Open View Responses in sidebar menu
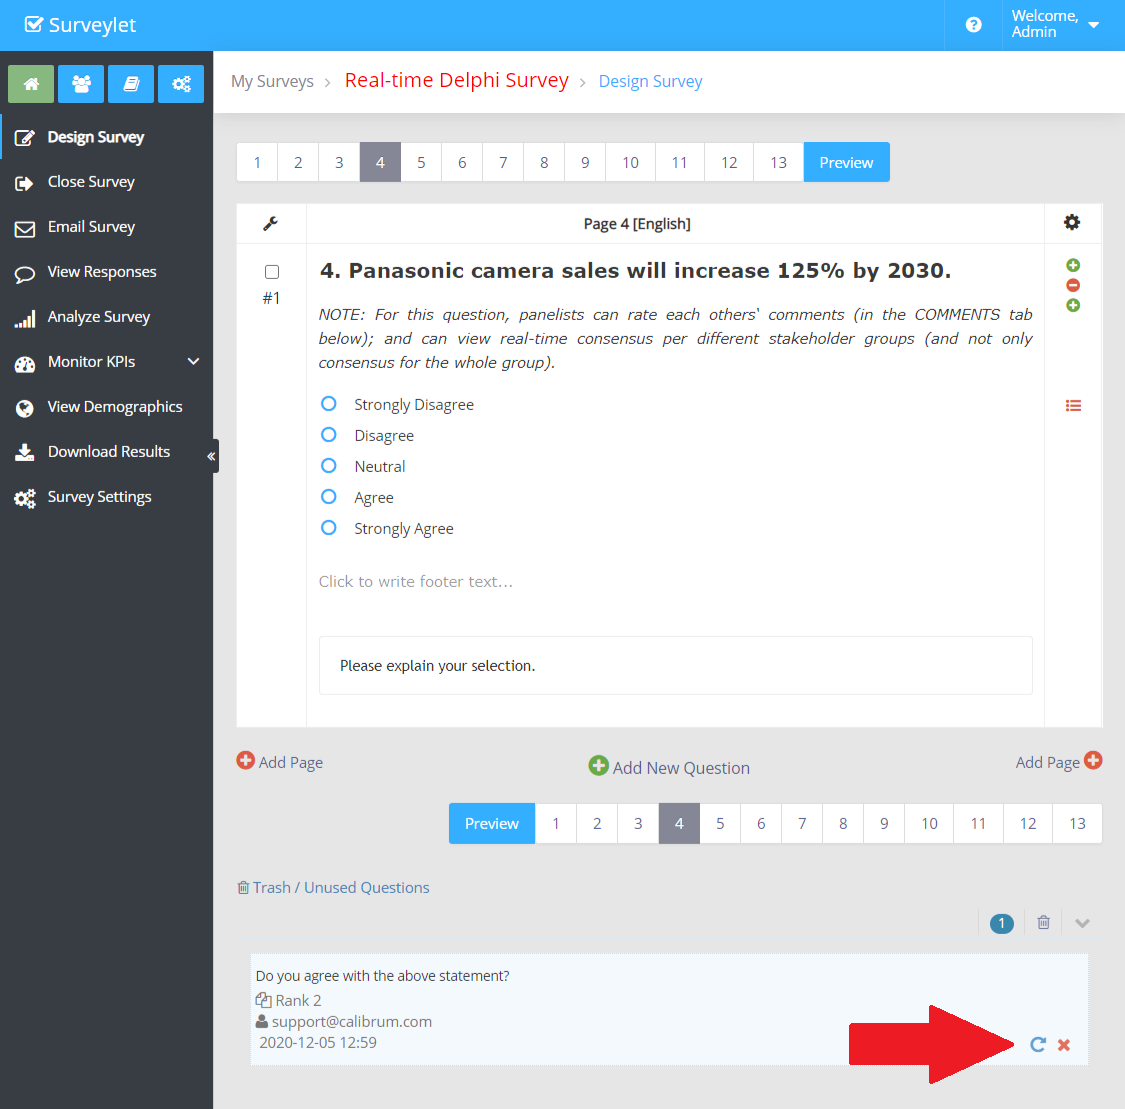Image resolution: width=1125 pixels, height=1109 pixels. (102, 272)
